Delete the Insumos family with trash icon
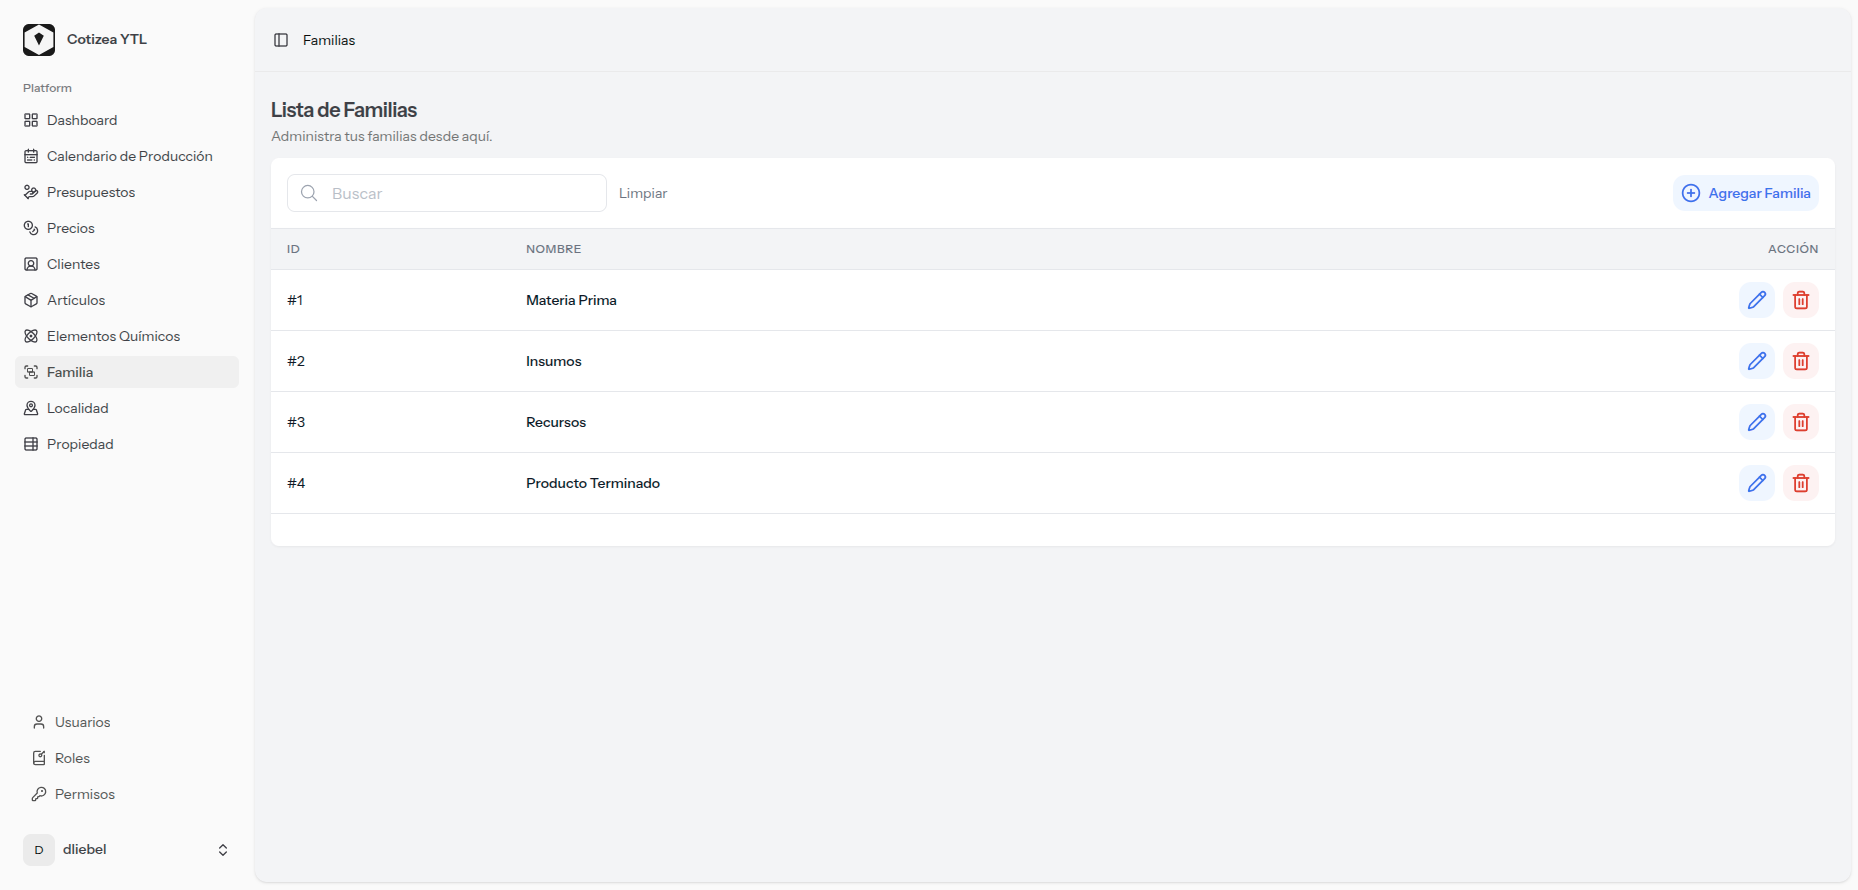1858x890 pixels. tap(1800, 361)
